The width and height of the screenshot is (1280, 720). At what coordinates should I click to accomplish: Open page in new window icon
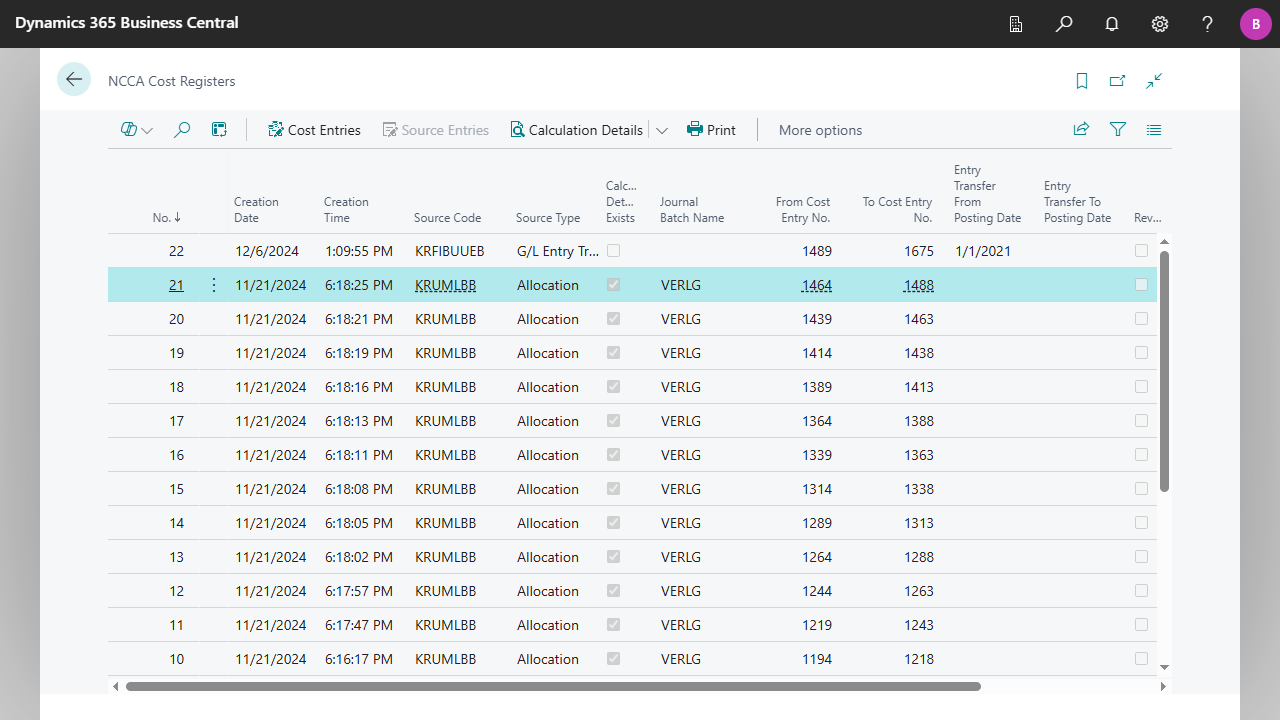1118,81
